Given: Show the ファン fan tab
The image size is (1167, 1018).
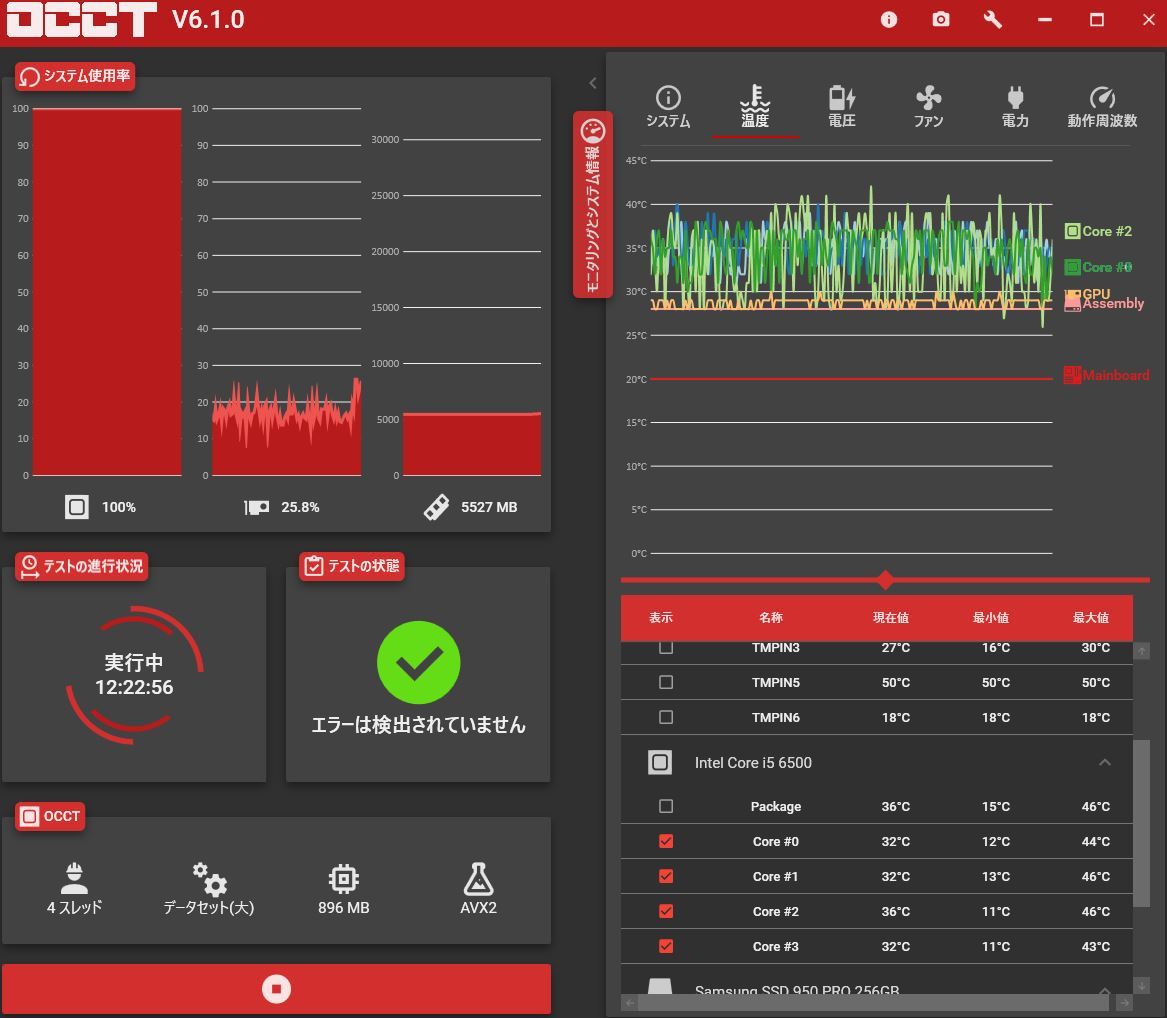Looking at the screenshot, I should coord(928,107).
